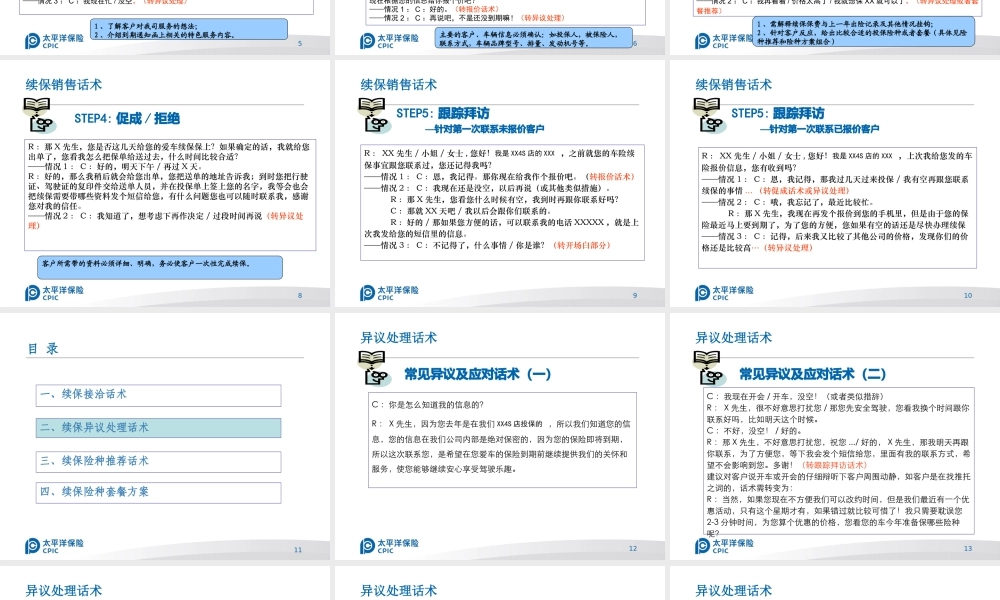1000x600 pixels.
Task: Click '异议处理话术' title on slide 12
Action: pyautogui.click(x=399, y=338)
